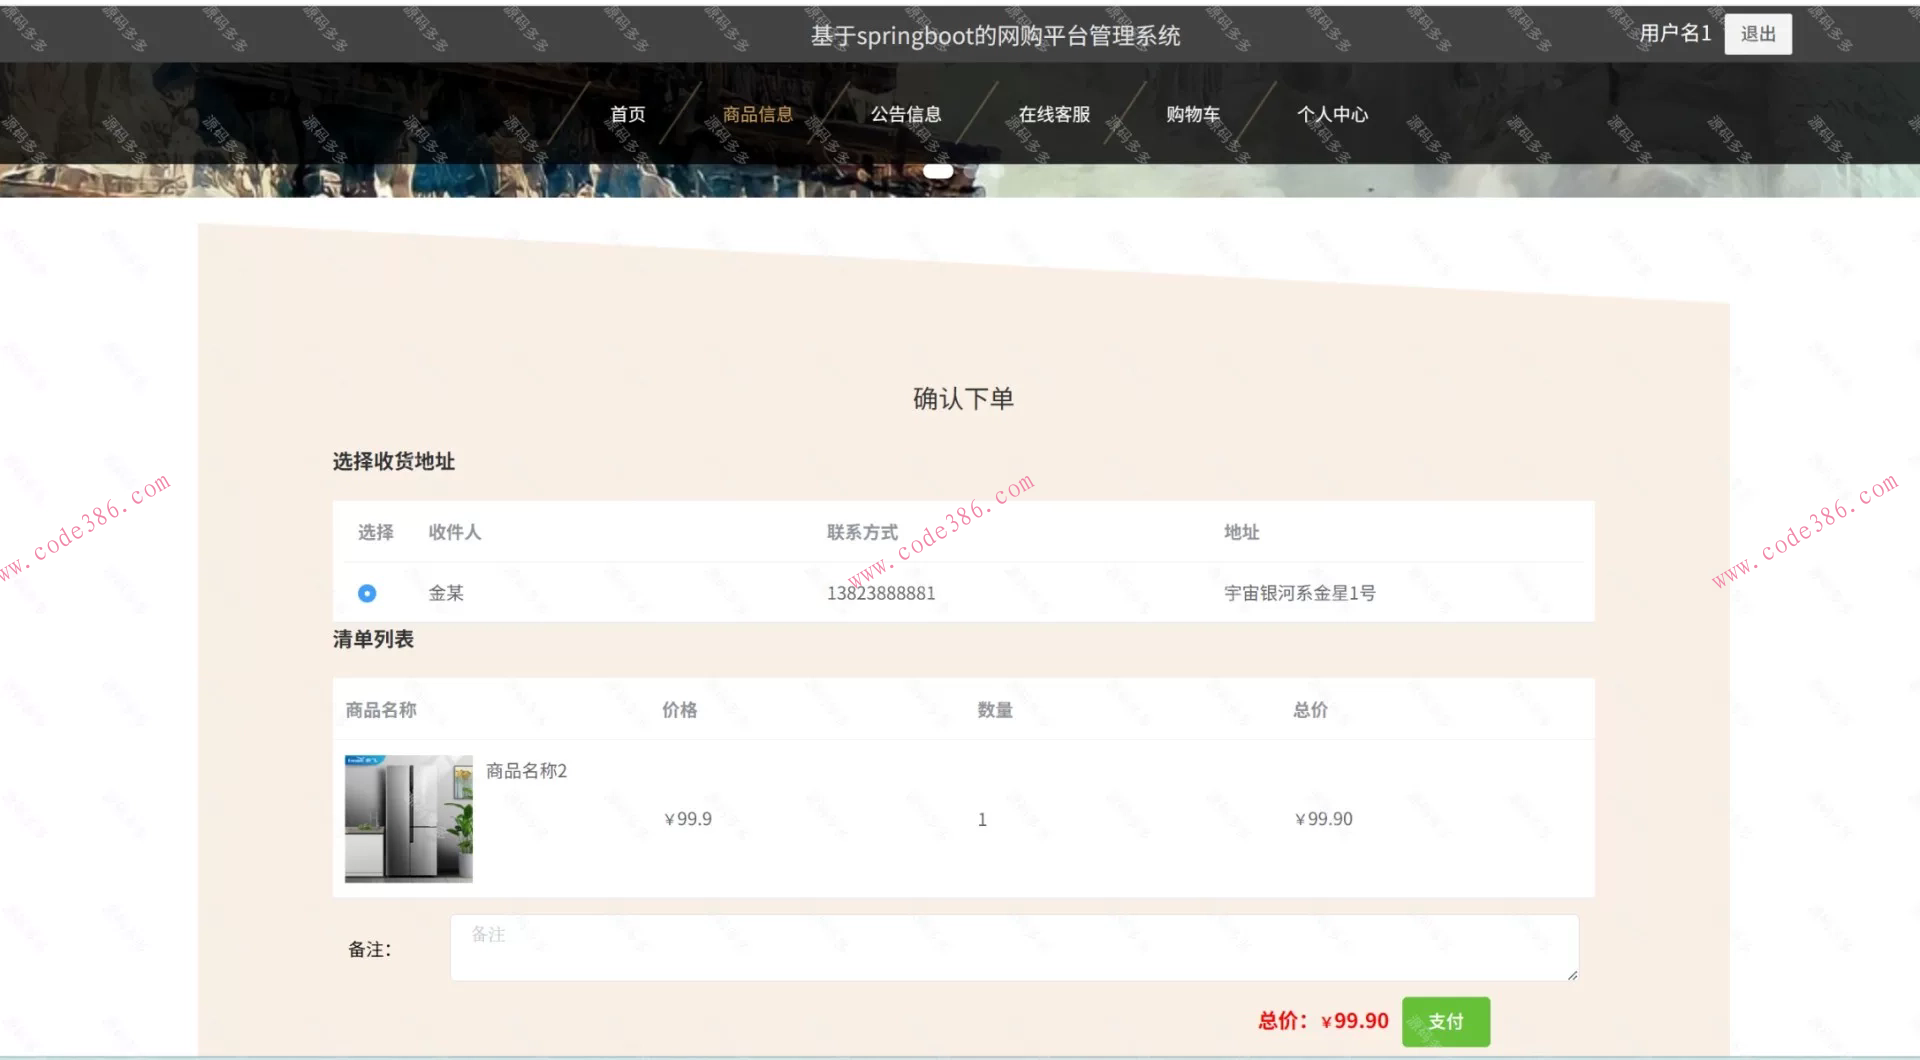This screenshot has height=1060, width=1920.
Task: Click the recipient phone number 13823888881
Action: pyautogui.click(x=881, y=593)
